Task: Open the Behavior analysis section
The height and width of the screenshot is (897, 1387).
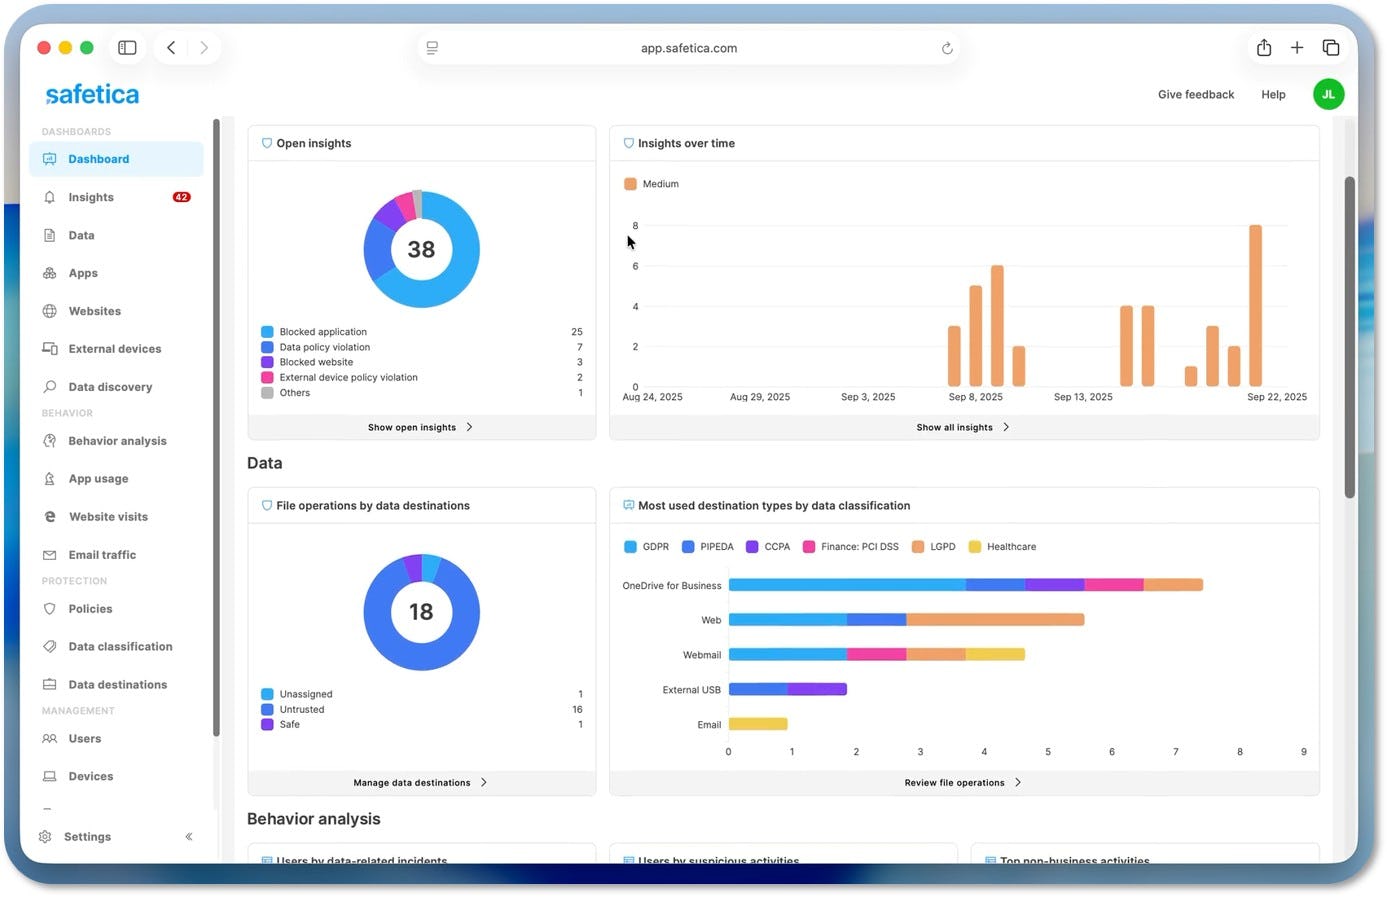Action: [115, 441]
